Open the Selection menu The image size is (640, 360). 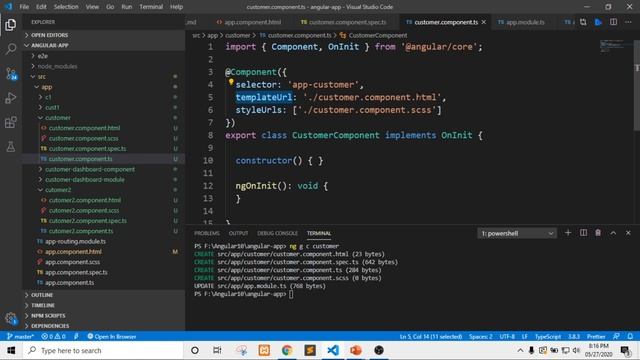coord(66,7)
